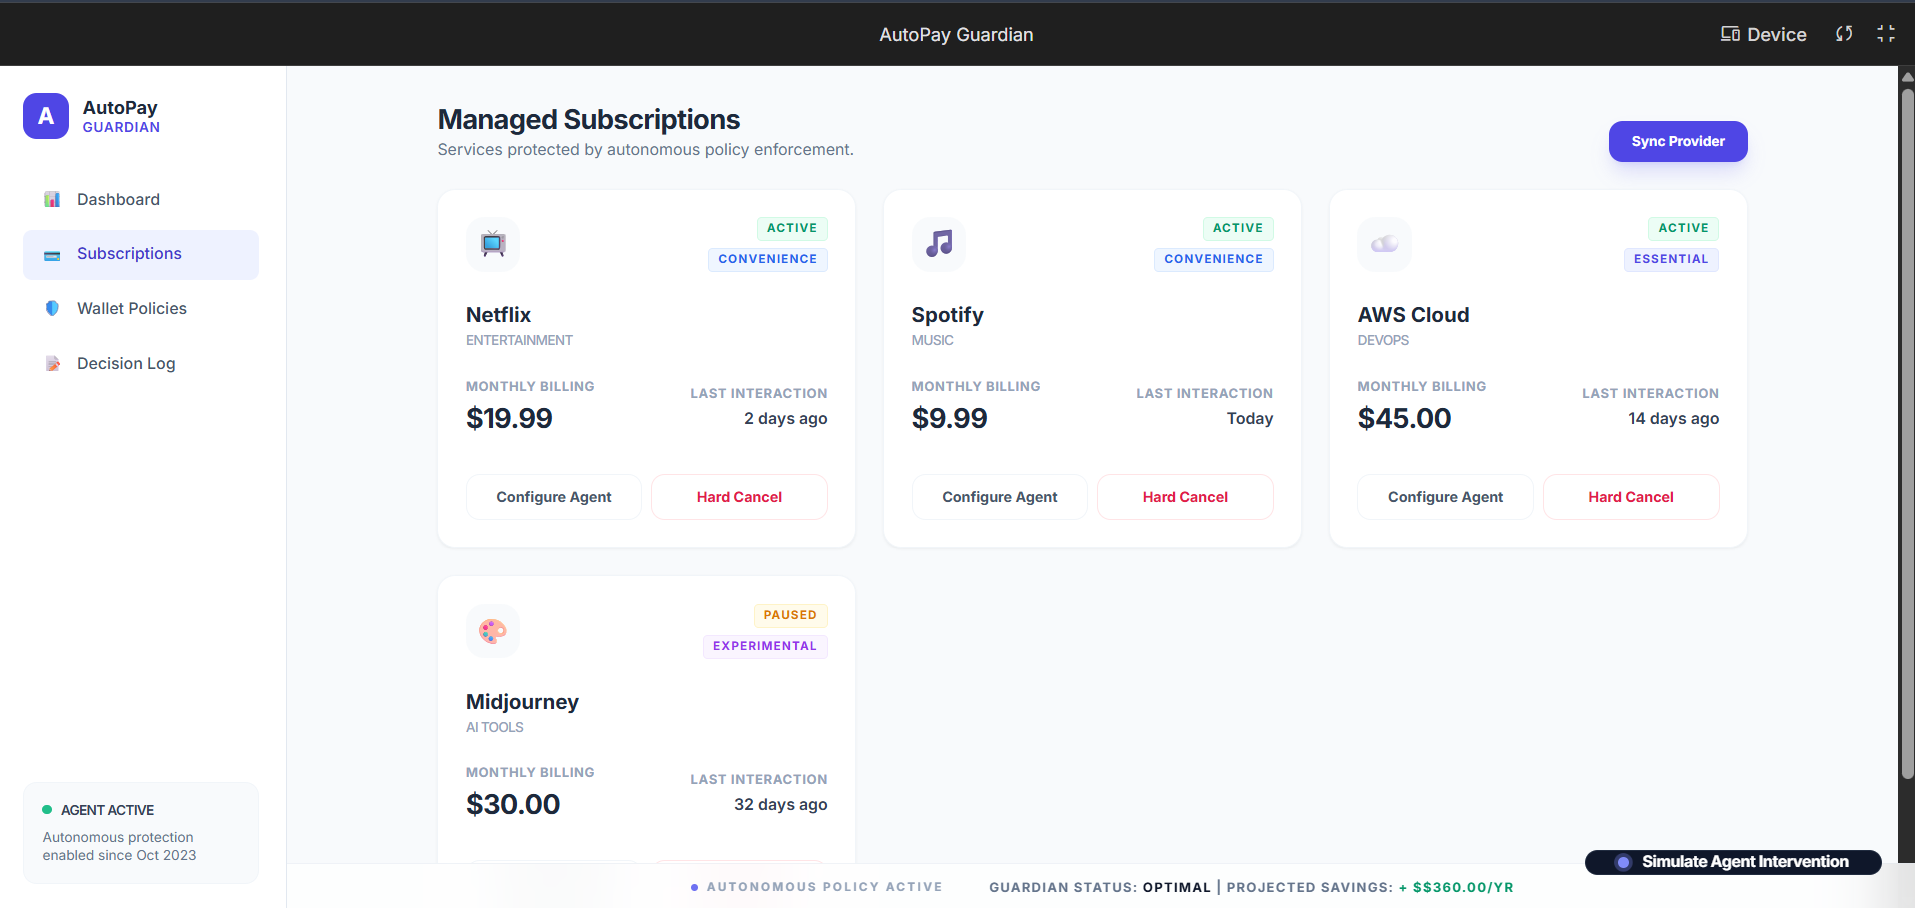Click the Netflix ACTIVE status badge

coord(792,228)
